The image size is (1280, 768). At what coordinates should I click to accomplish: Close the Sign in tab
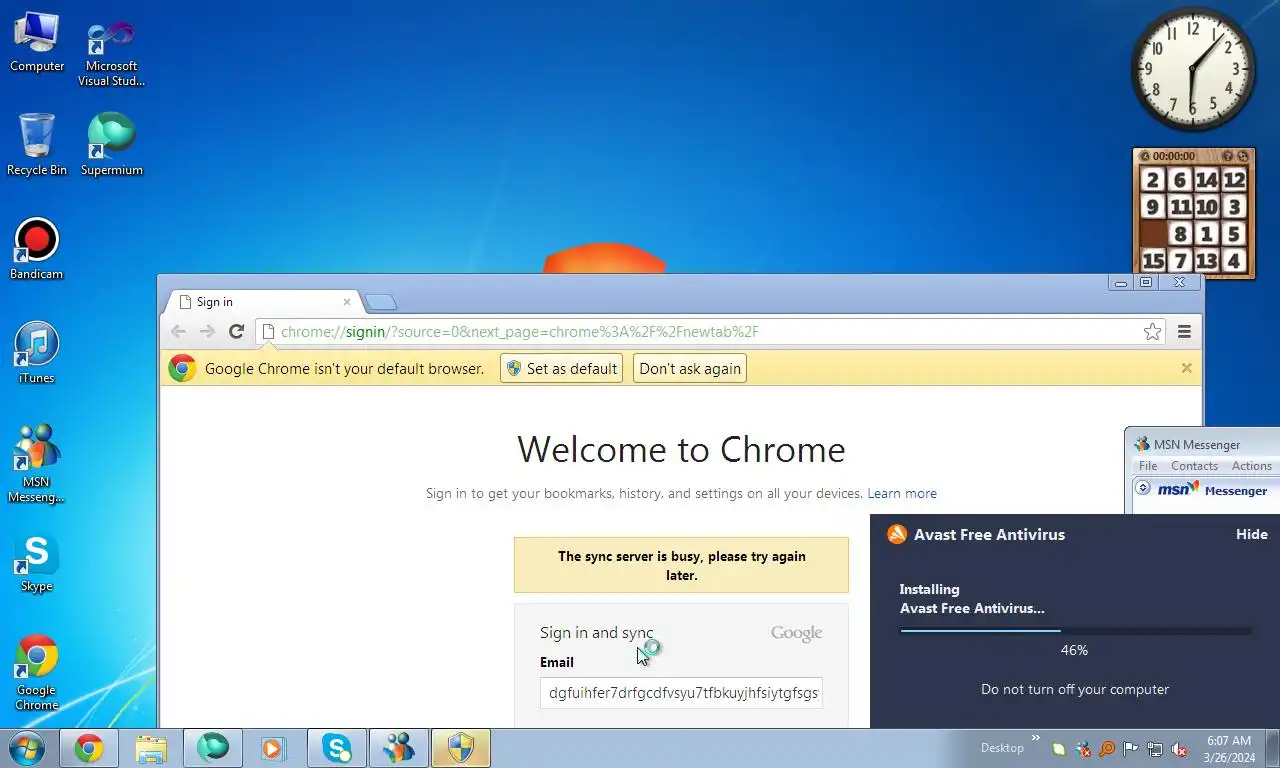pos(347,302)
